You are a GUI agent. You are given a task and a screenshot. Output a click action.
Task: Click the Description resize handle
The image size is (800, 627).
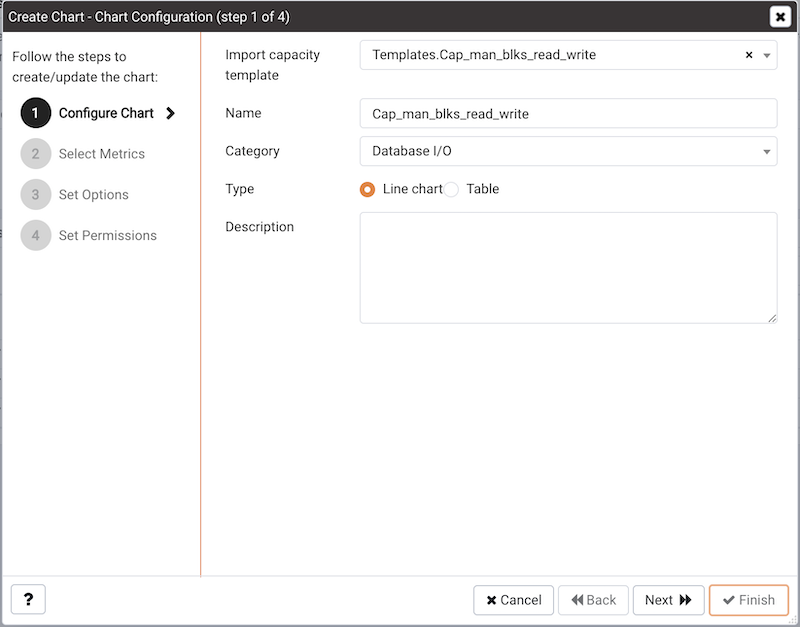coord(772,318)
